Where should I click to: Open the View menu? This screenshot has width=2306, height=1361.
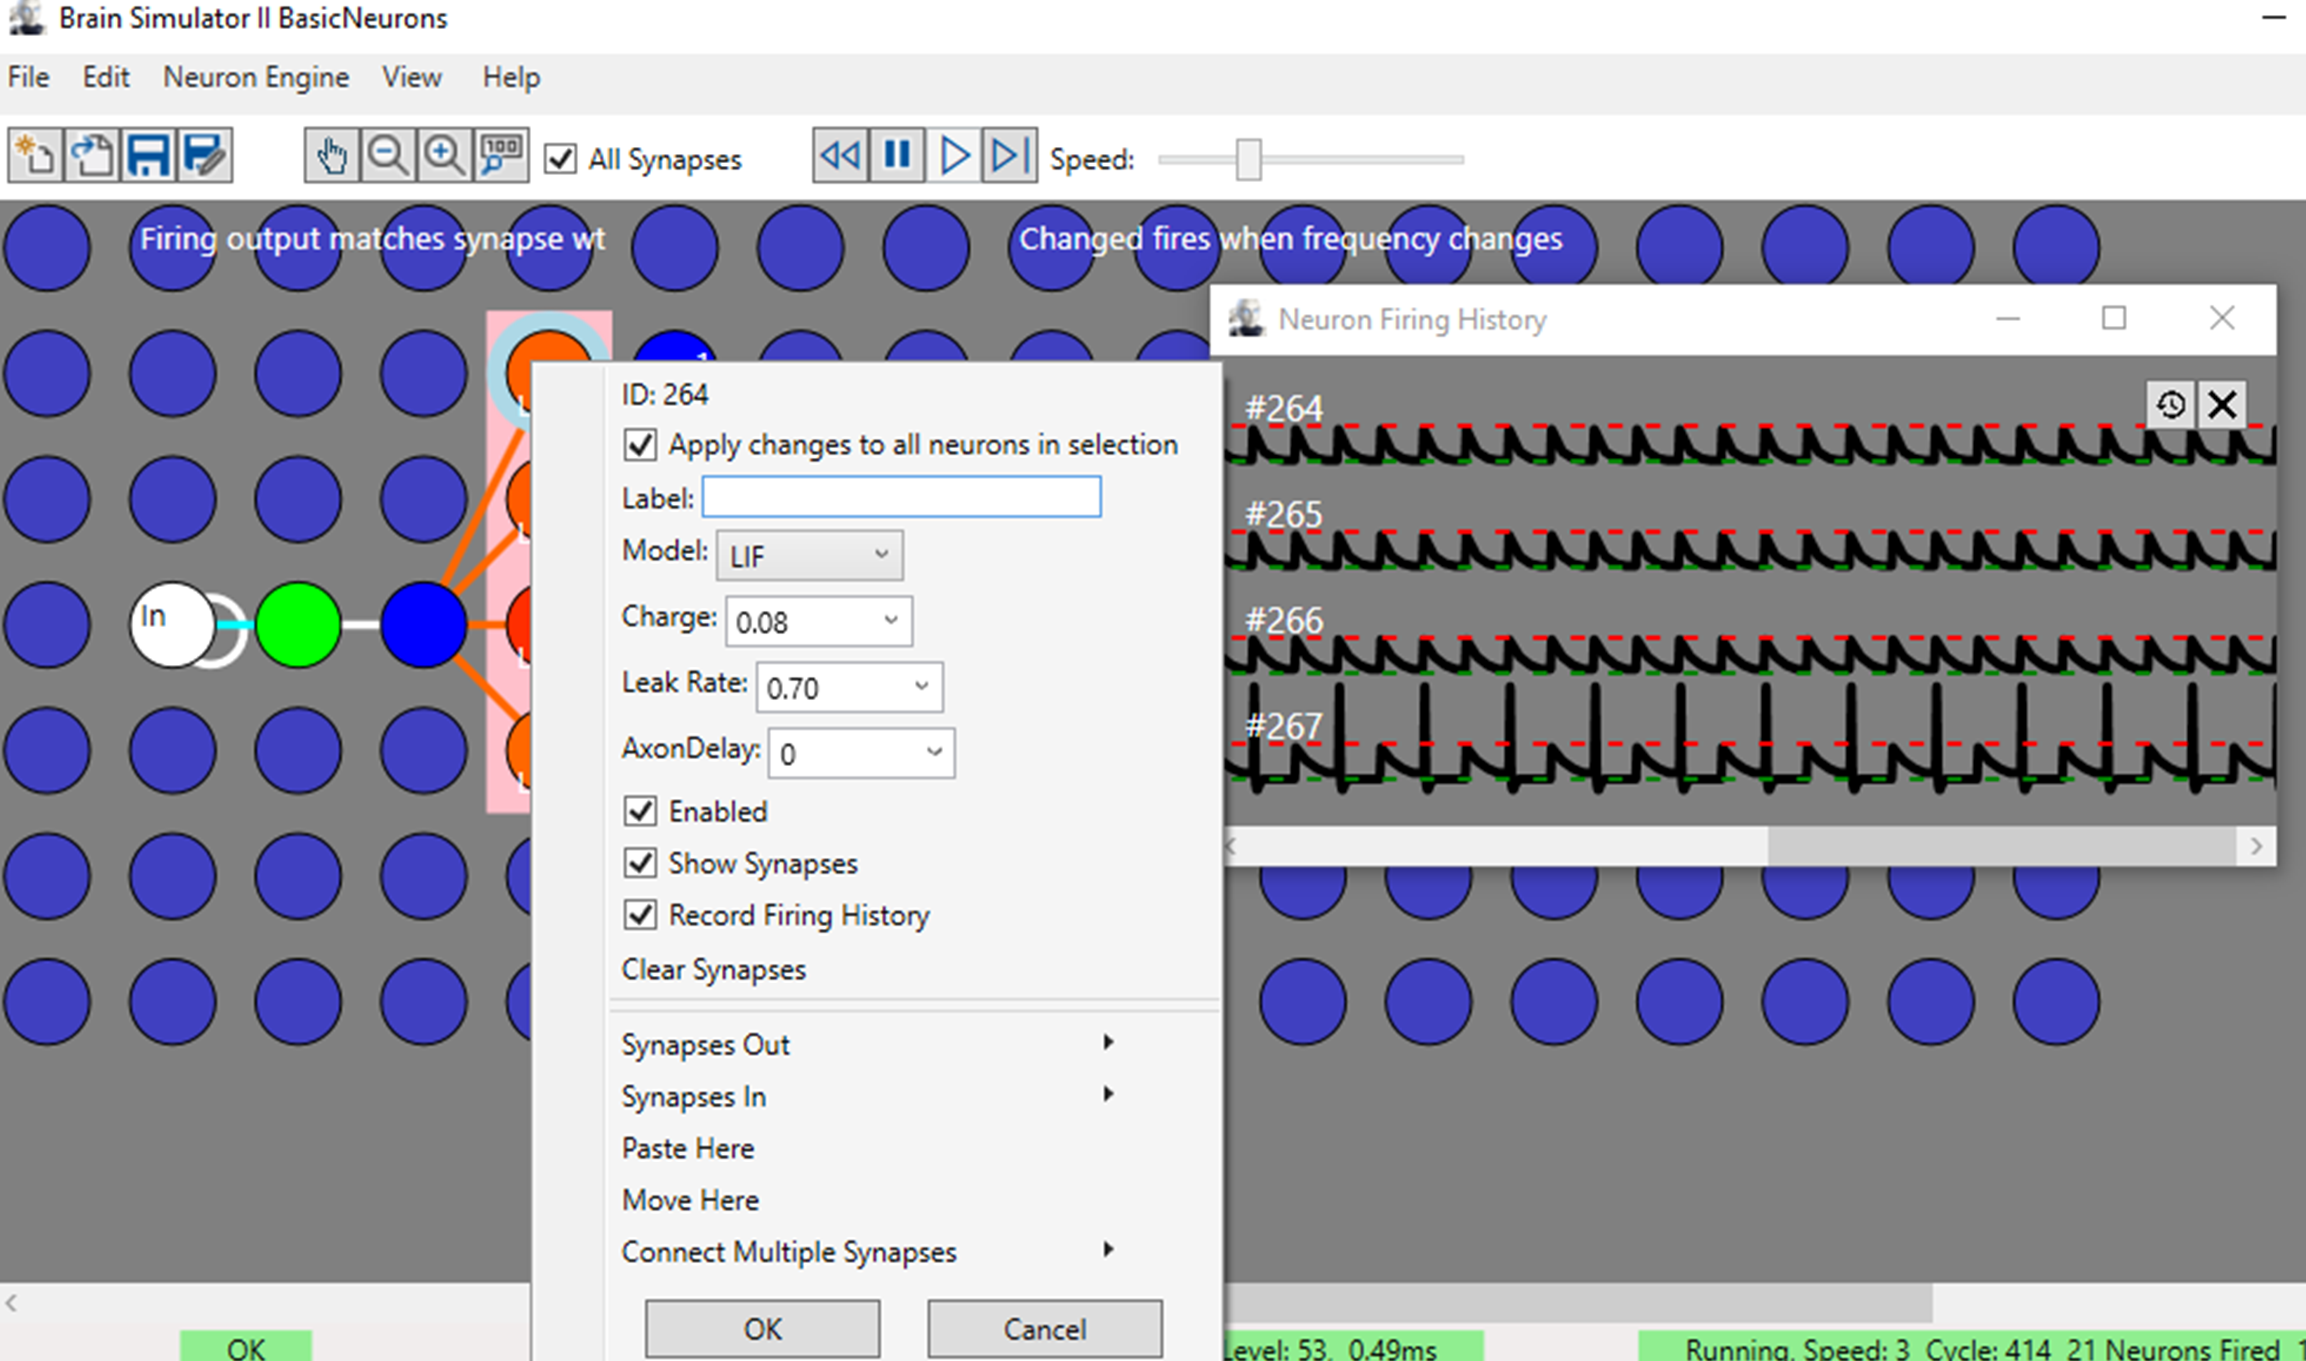click(x=412, y=77)
